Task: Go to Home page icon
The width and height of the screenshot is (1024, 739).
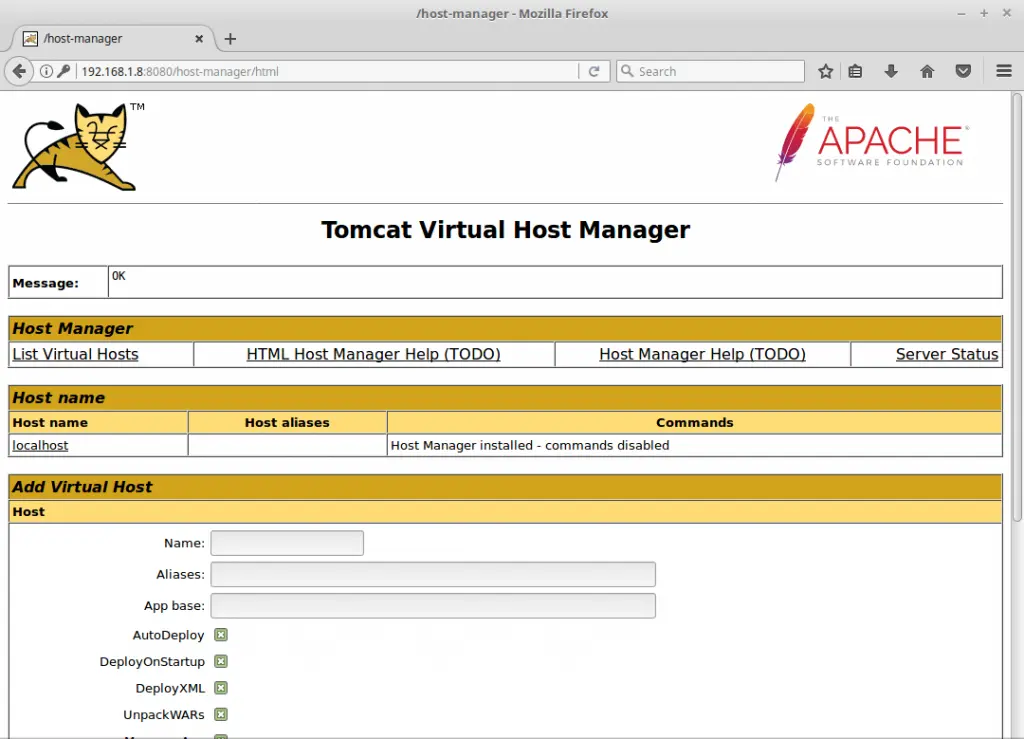Action: click(927, 71)
